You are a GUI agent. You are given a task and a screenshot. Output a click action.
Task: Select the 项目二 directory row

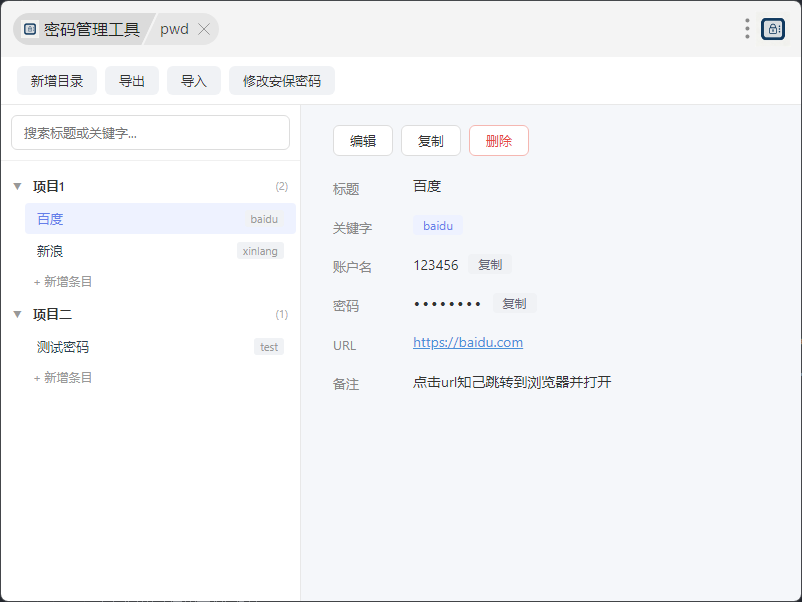tap(150, 314)
